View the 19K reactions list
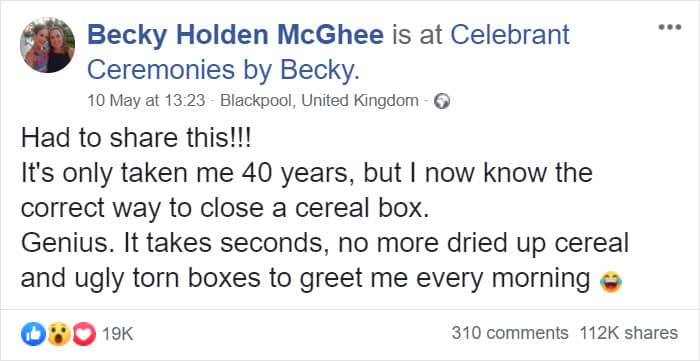 pyautogui.click(x=118, y=334)
